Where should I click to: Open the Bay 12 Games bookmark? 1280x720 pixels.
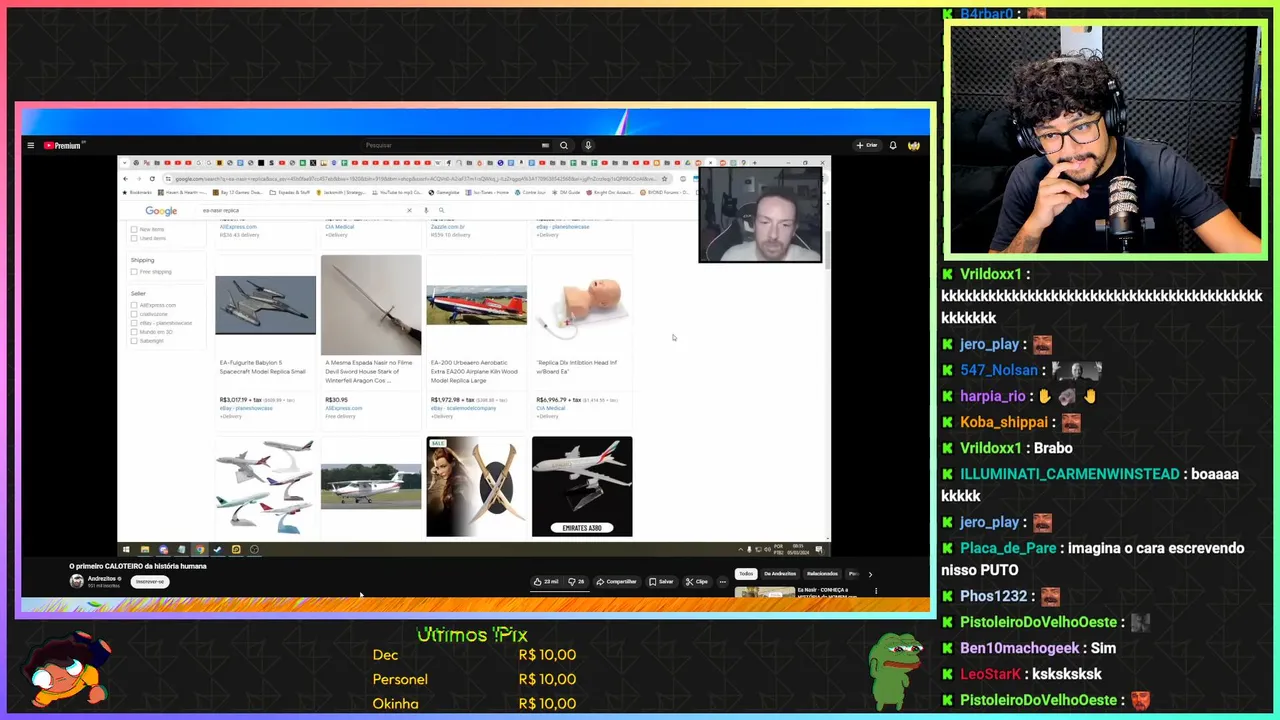(240, 192)
